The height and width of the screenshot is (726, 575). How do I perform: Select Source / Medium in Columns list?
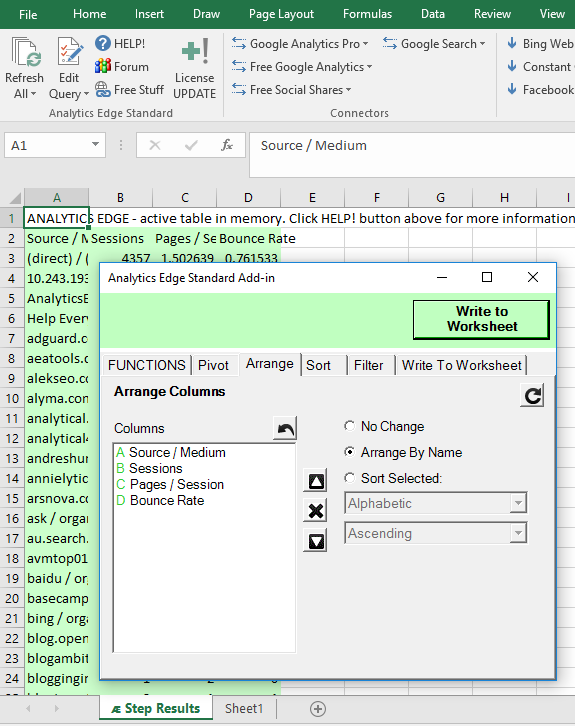[204, 452]
